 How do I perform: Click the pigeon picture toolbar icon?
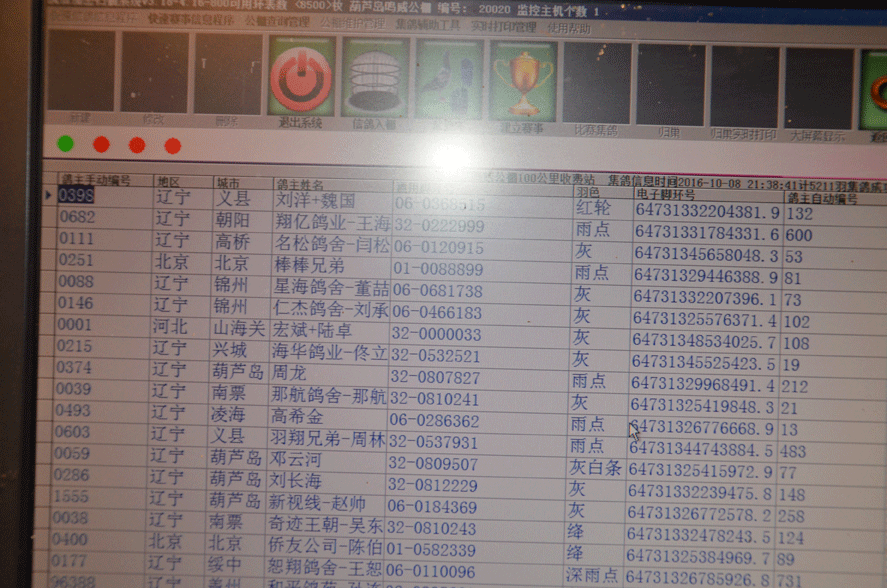coord(449,80)
